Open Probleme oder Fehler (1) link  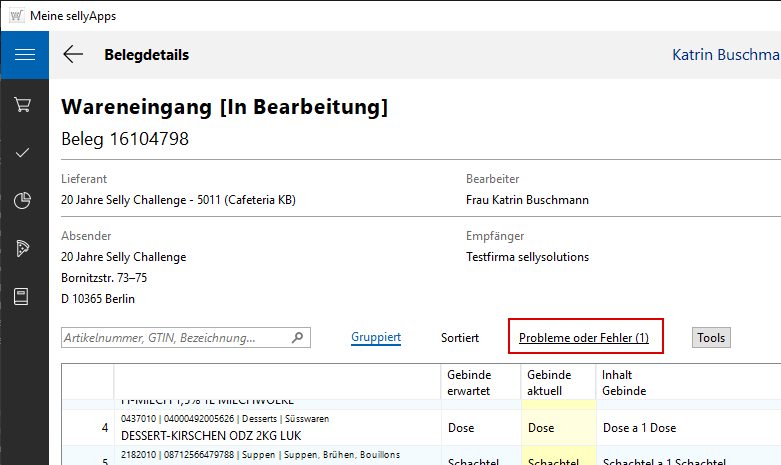point(584,338)
